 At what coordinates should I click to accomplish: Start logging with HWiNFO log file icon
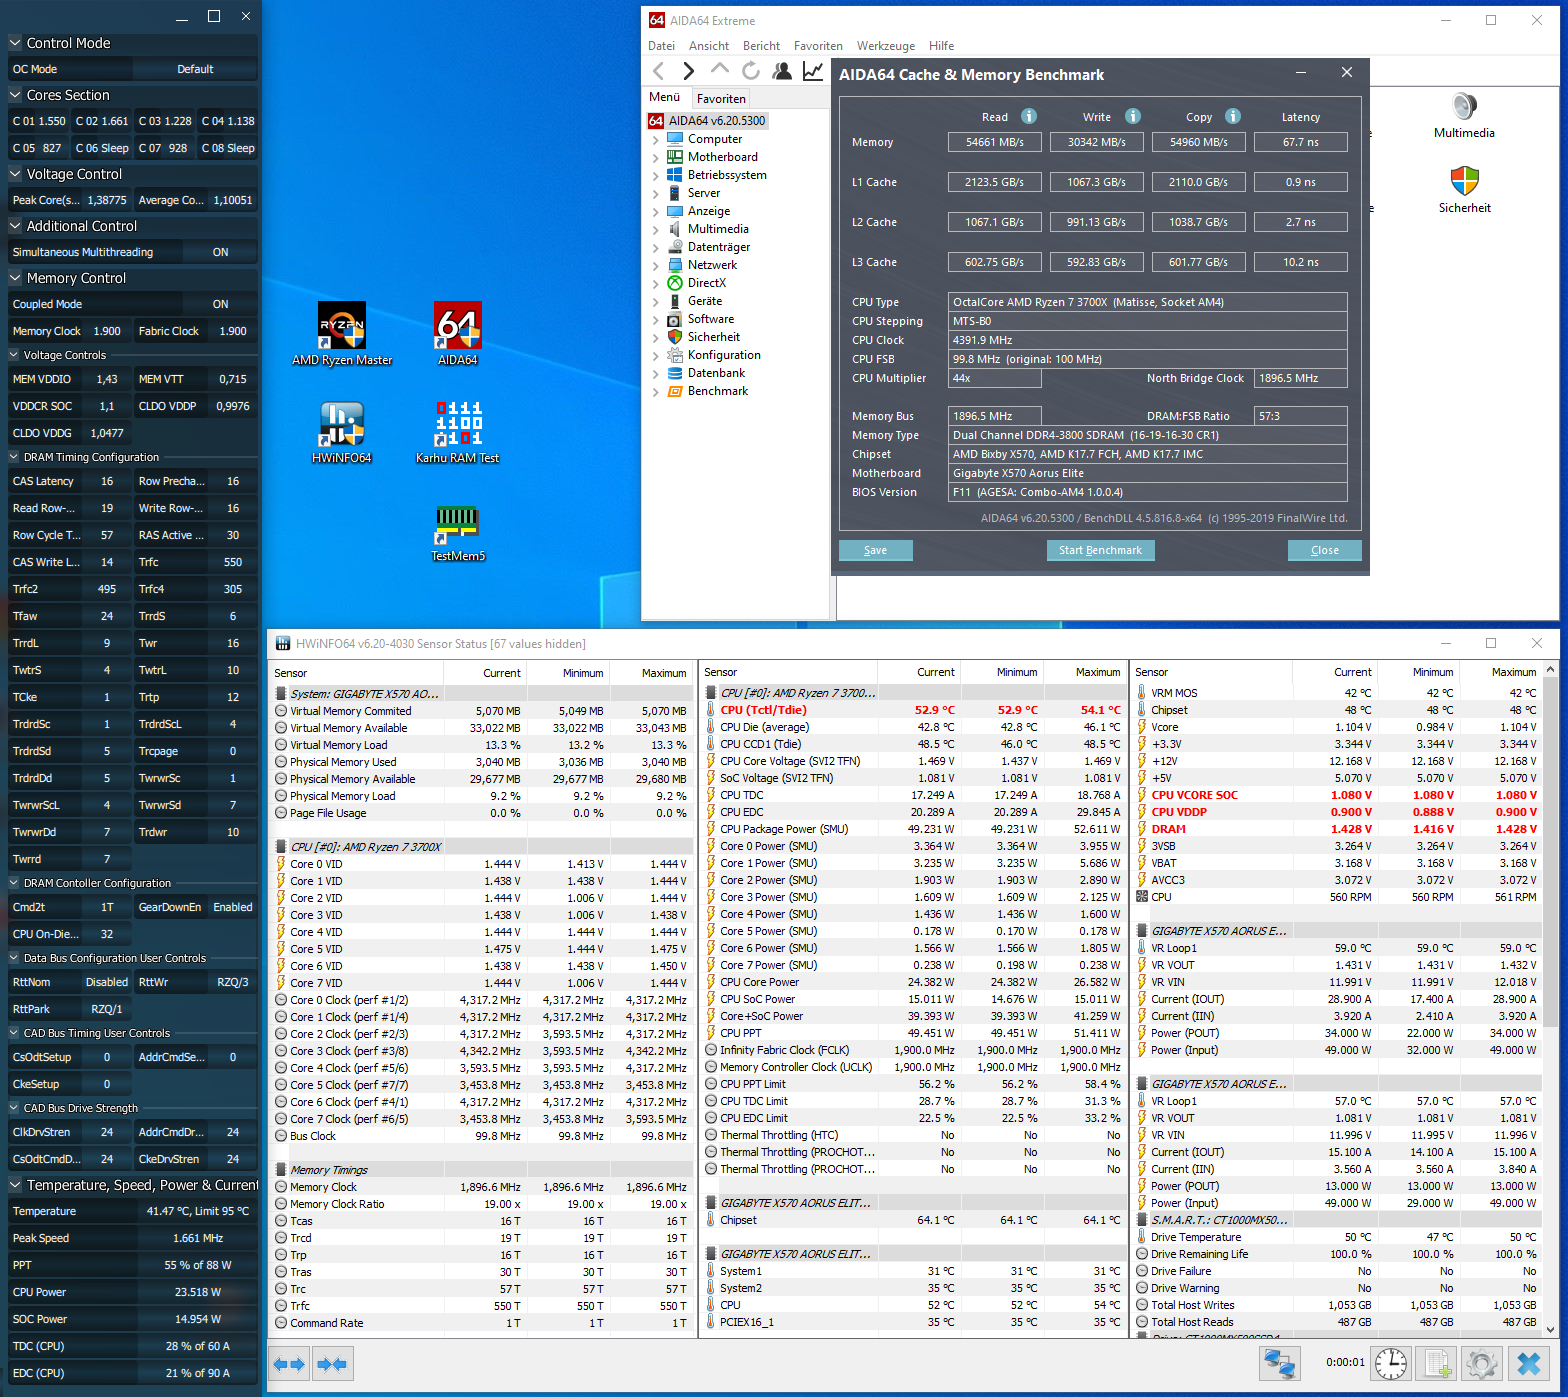coord(1436,1364)
